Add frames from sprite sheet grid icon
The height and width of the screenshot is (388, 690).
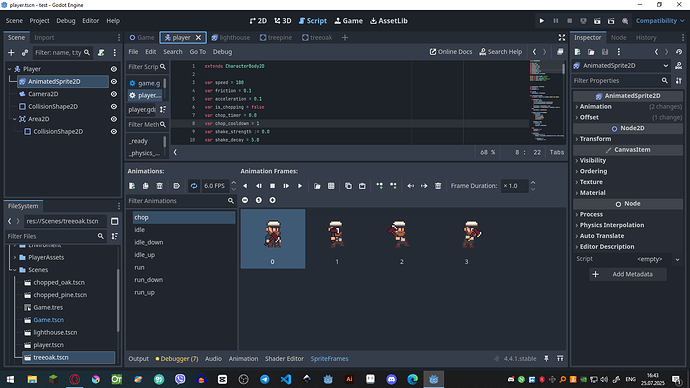pyautogui.click(x=331, y=186)
